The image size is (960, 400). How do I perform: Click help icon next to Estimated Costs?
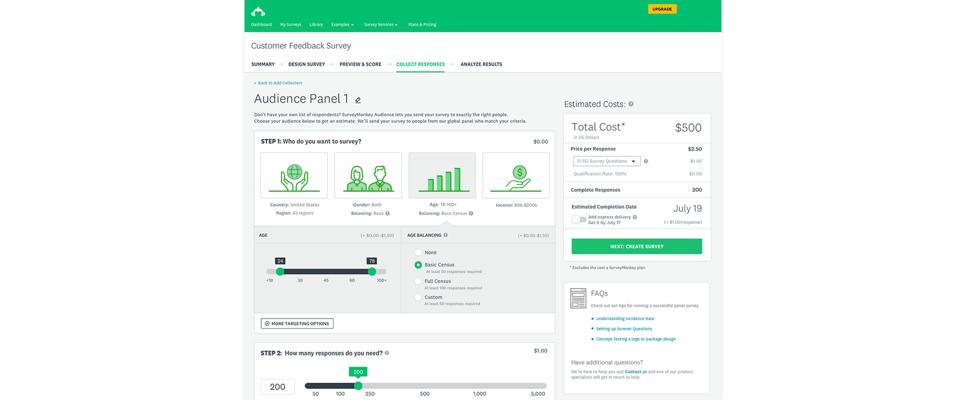pyautogui.click(x=631, y=104)
